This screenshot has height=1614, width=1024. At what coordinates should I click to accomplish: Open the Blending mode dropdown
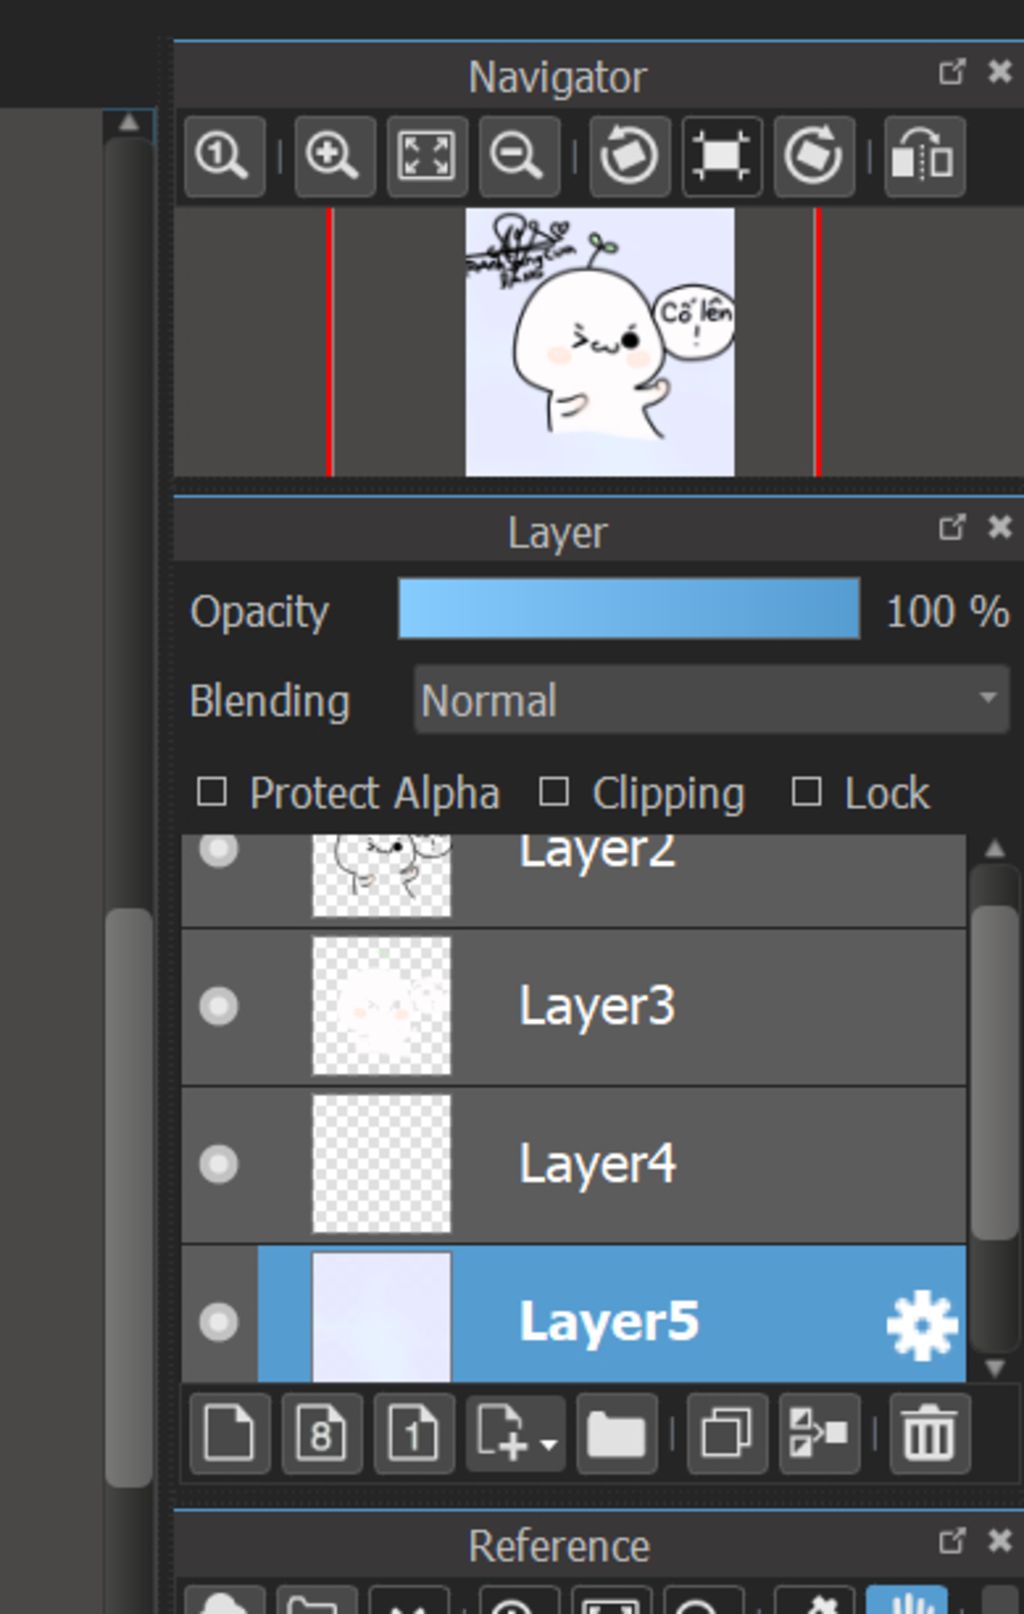pyautogui.click(x=711, y=700)
